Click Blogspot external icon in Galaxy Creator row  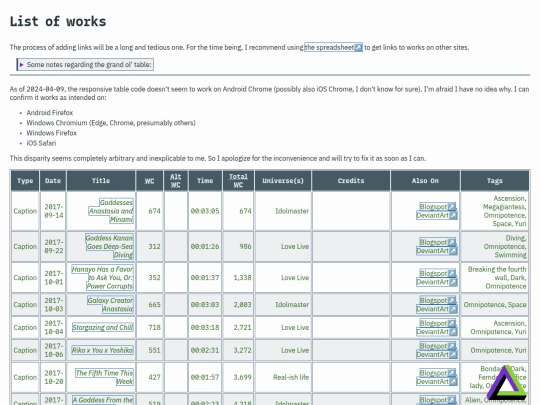click(x=451, y=300)
